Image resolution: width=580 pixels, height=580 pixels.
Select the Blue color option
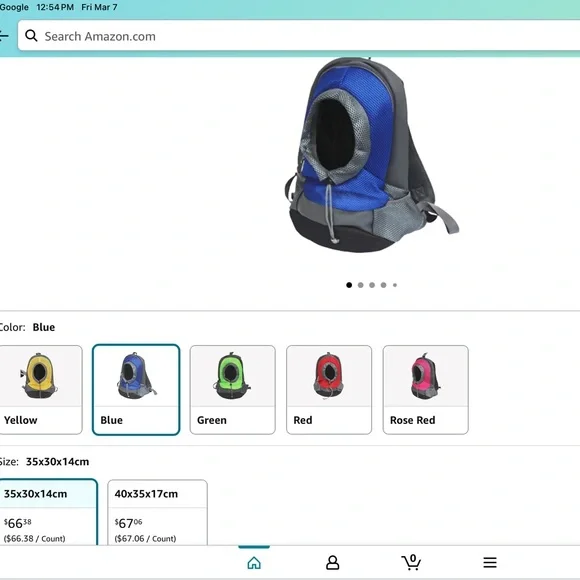136,390
